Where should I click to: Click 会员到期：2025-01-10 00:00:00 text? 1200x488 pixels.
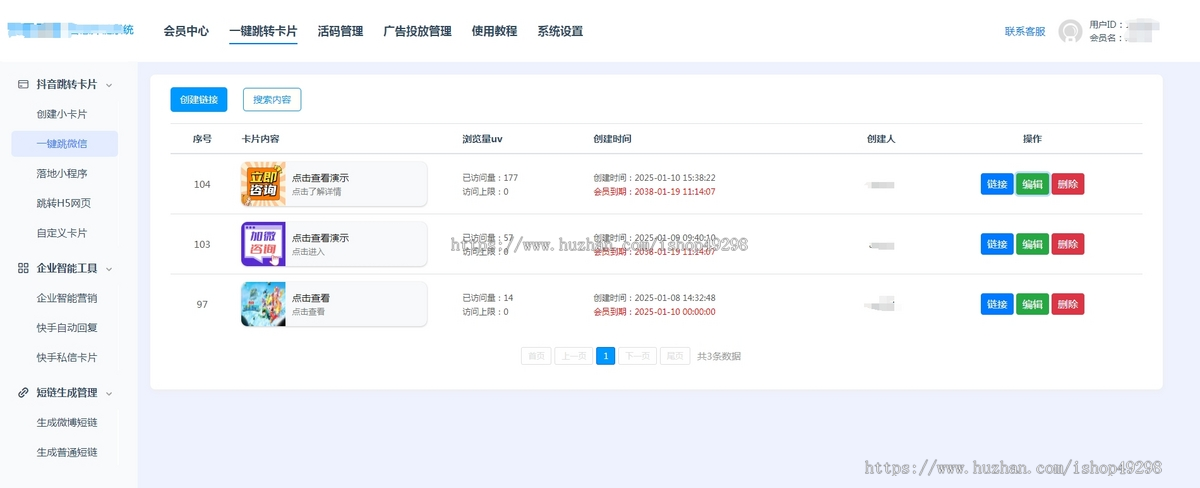pyautogui.click(x=654, y=312)
